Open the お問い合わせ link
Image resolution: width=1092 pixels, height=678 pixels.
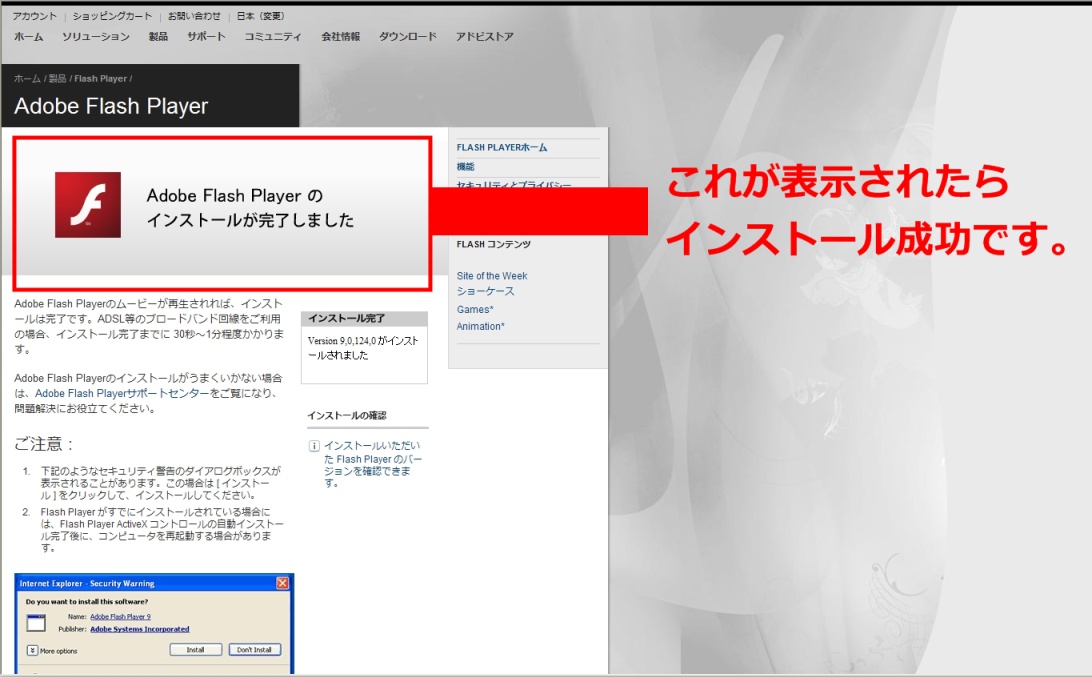tap(194, 16)
